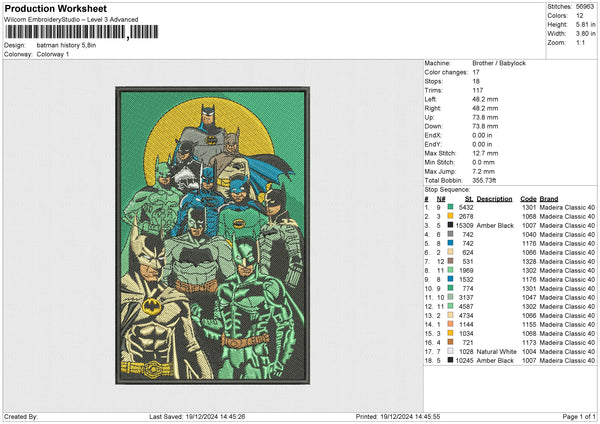Viewport: 600px width, 424px height.
Task: Select the green swatch for stop 10
Action: pyautogui.click(x=450, y=288)
